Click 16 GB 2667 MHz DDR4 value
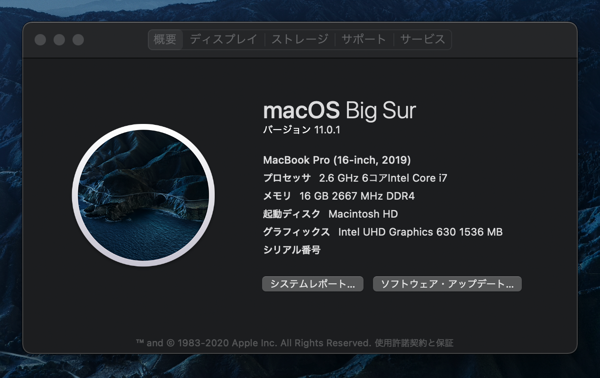600x378 pixels. (357, 196)
